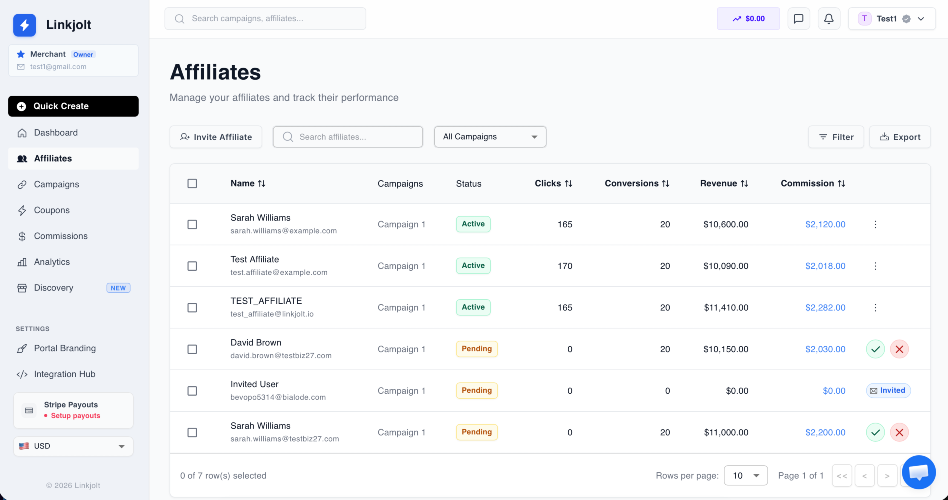948x500 pixels.
Task: Reject David Brown with red X
Action: click(x=899, y=349)
